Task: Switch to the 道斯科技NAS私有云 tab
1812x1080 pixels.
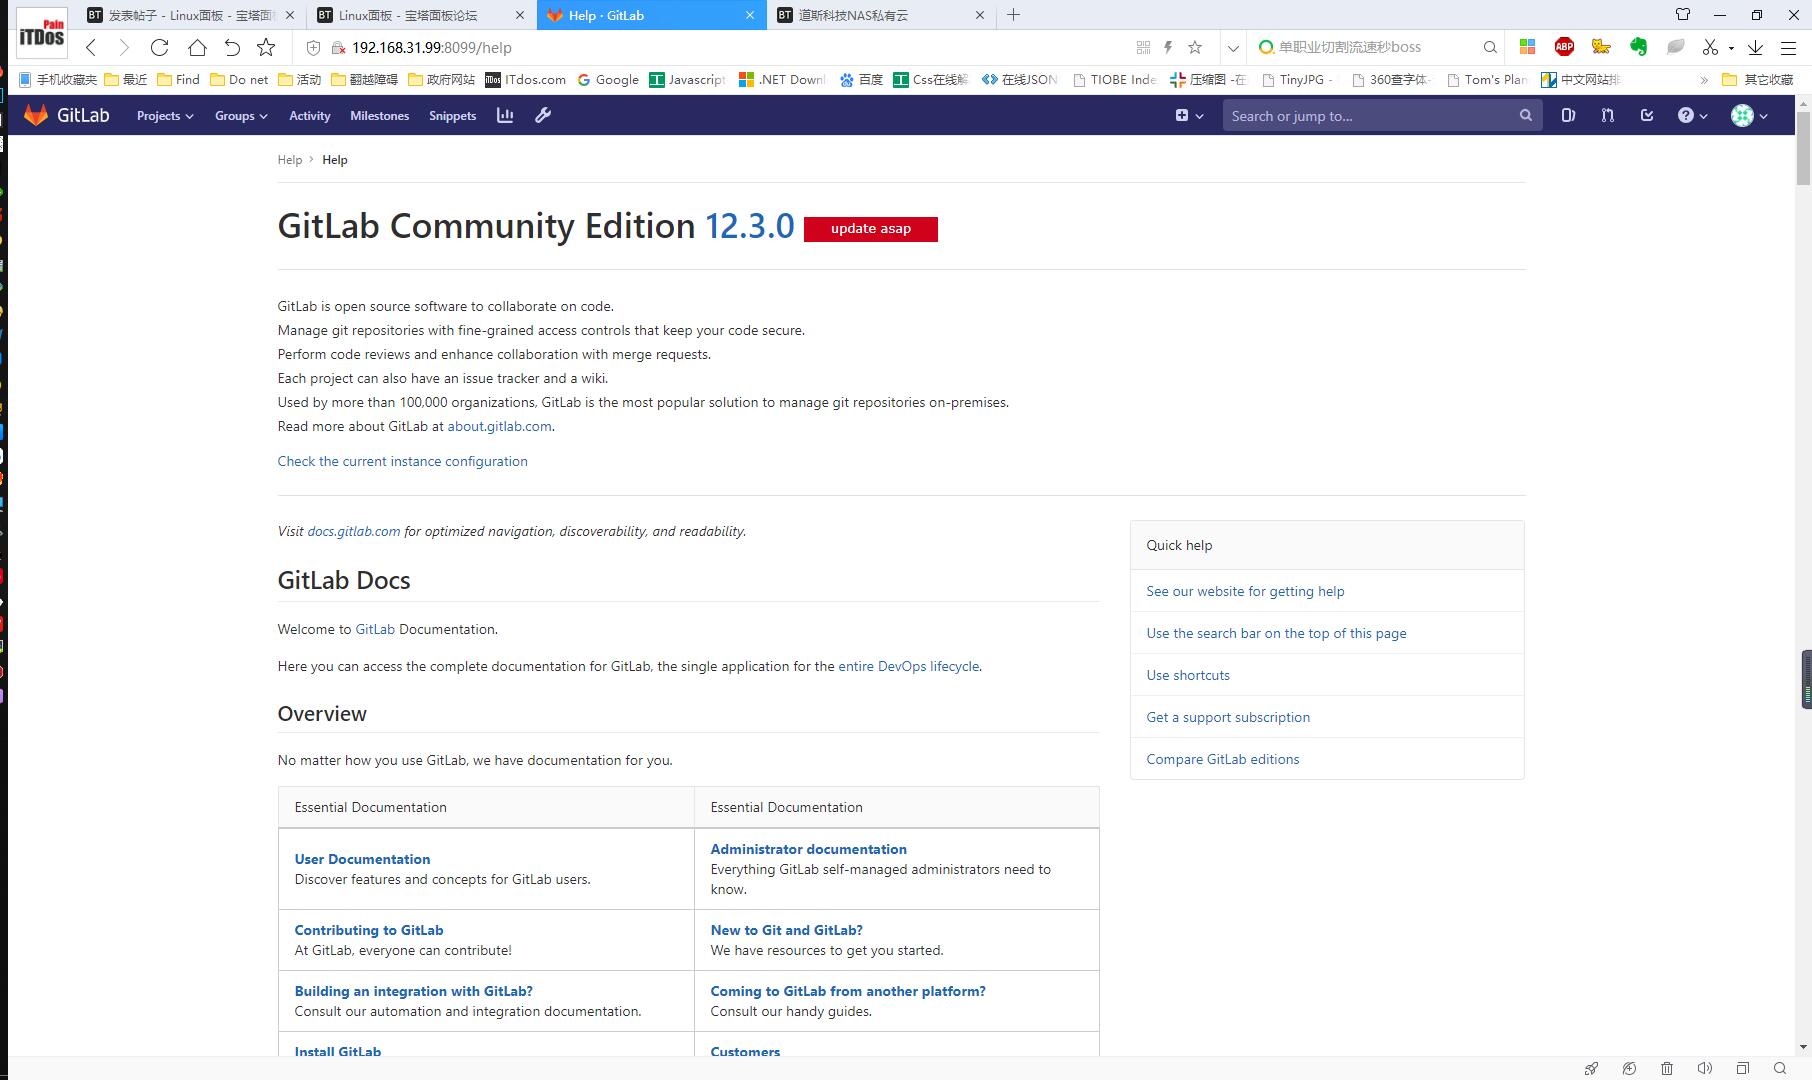Action: (882, 15)
